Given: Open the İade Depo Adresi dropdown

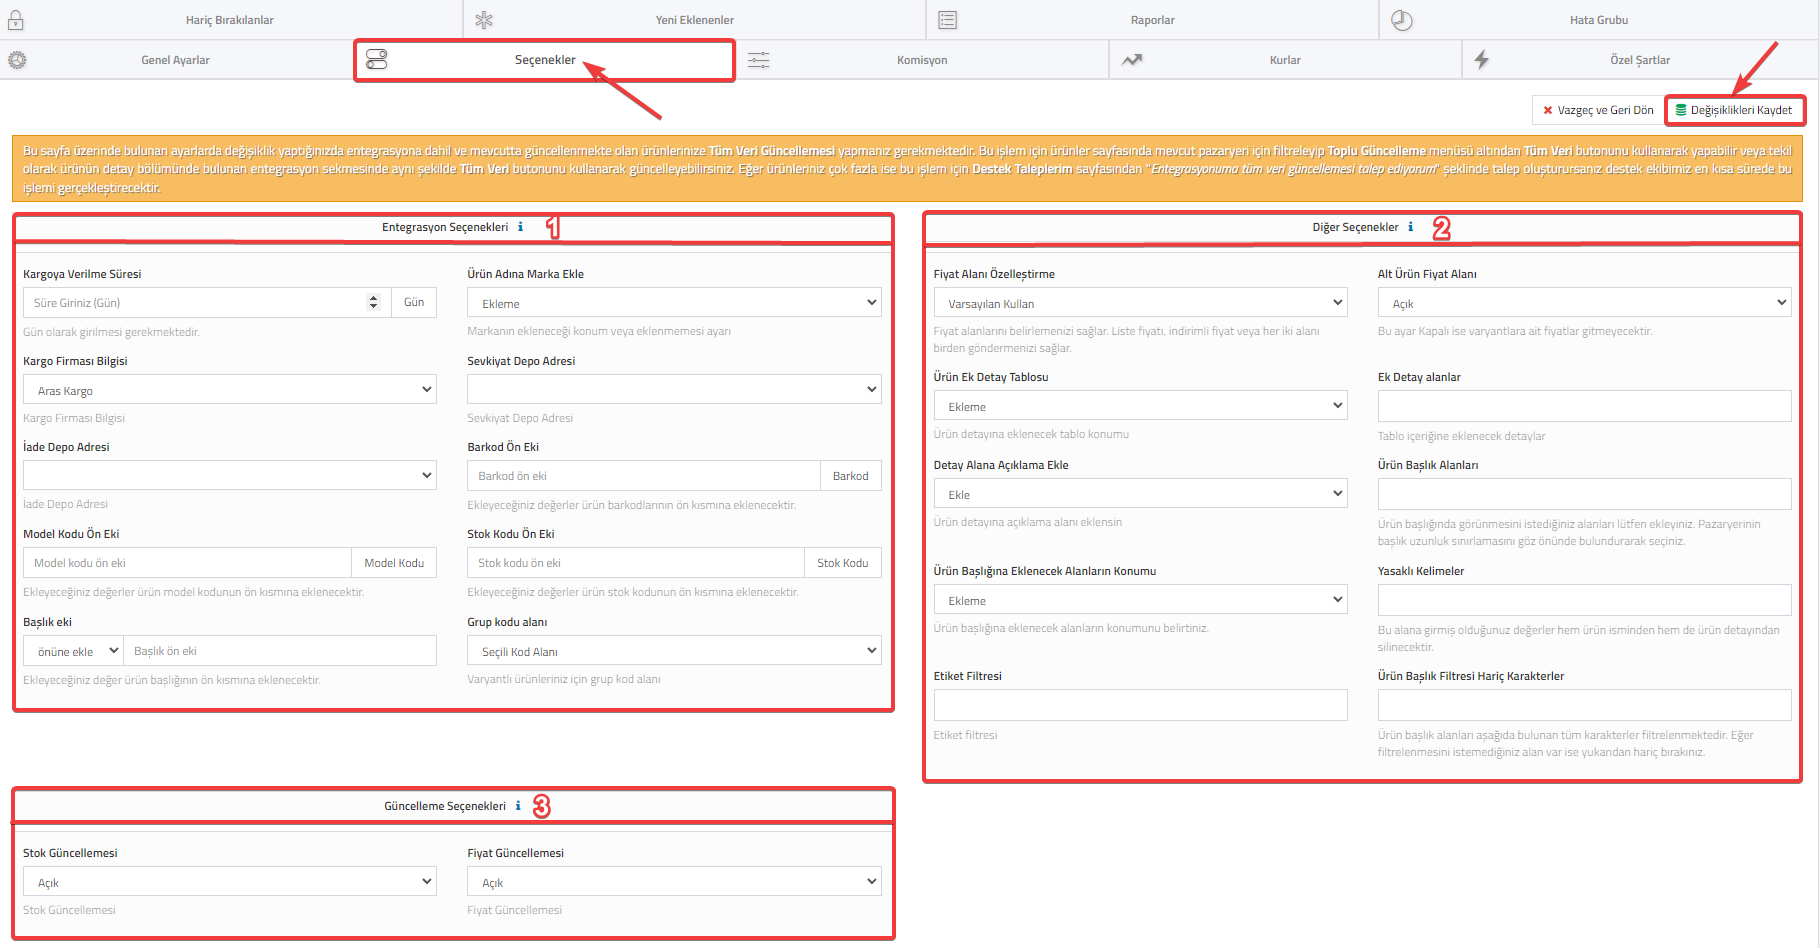Looking at the screenshot, I should coord(230,475).
